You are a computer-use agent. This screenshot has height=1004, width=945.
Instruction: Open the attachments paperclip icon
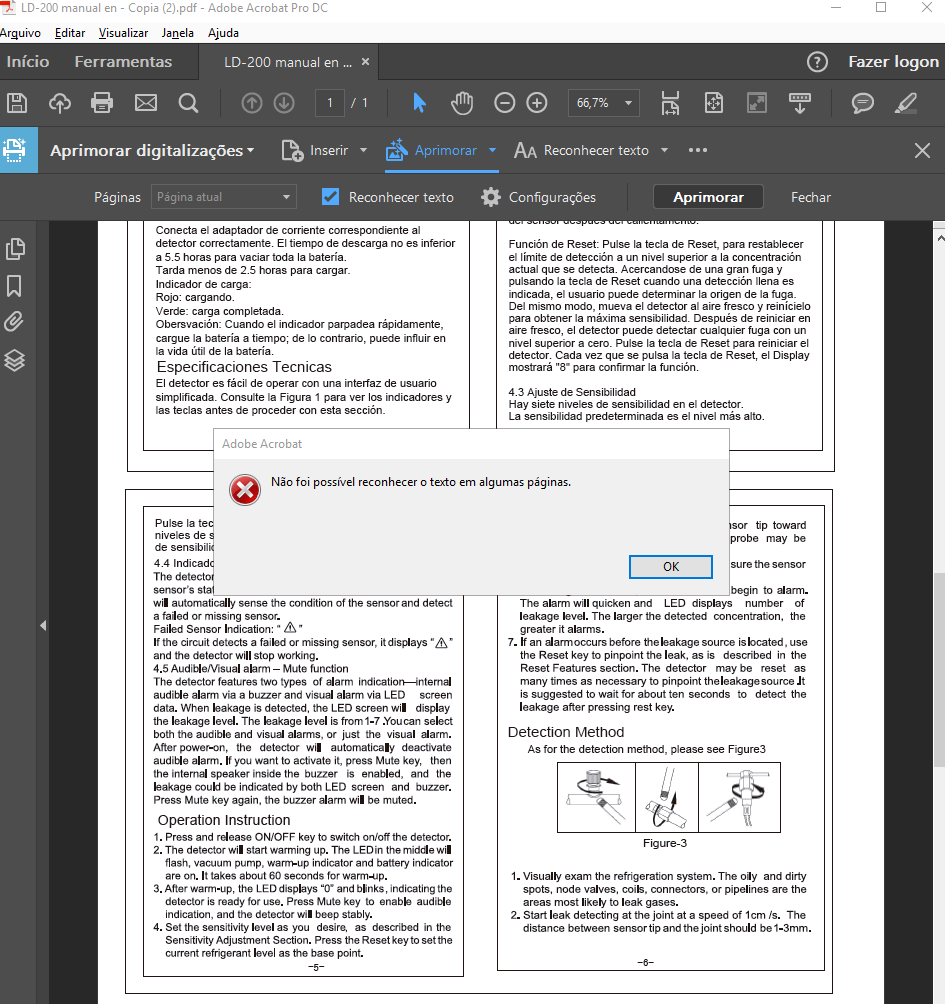14,321
